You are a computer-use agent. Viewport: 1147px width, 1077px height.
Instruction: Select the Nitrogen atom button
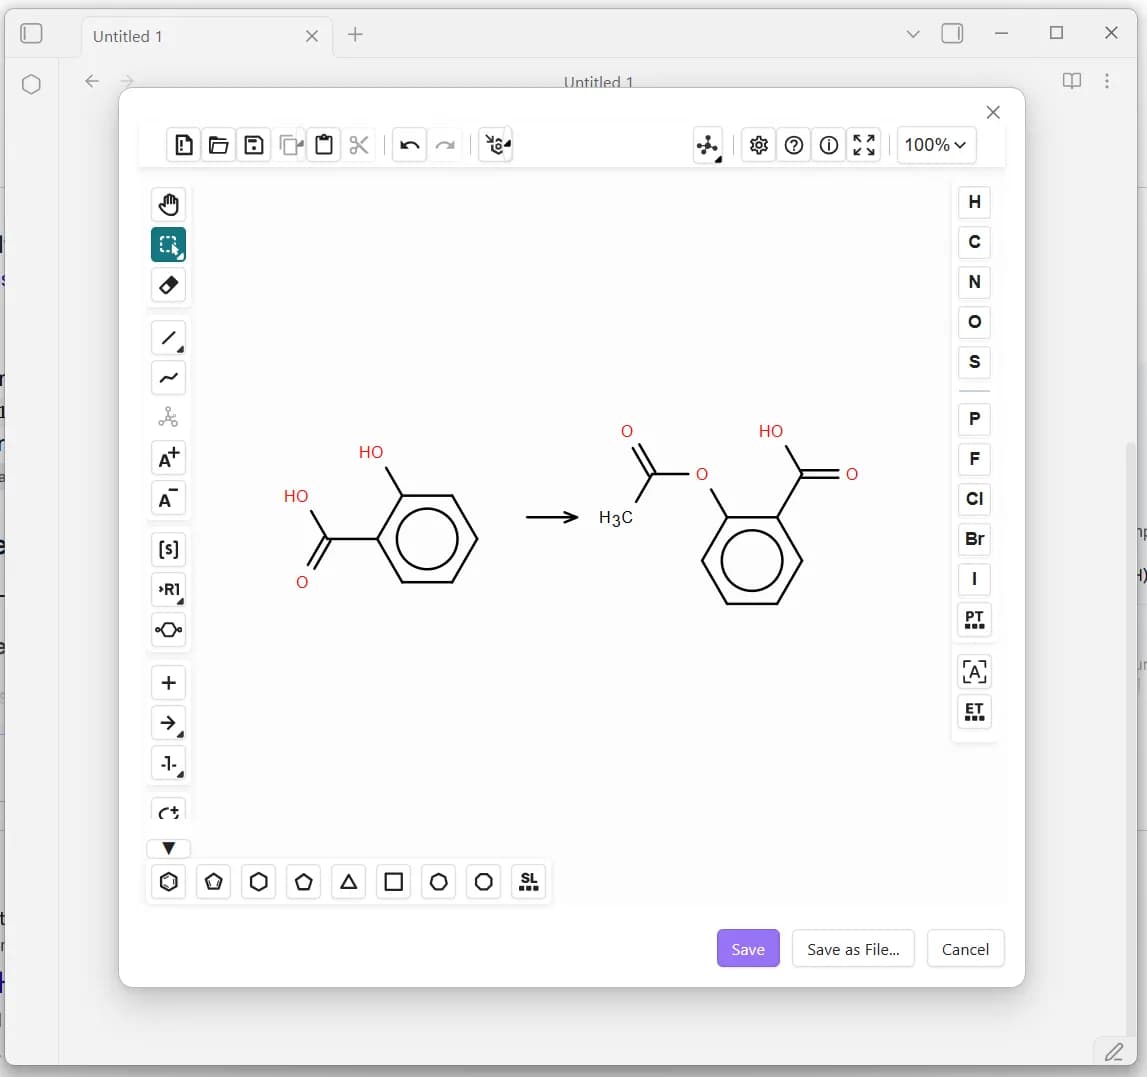point(974,282)
